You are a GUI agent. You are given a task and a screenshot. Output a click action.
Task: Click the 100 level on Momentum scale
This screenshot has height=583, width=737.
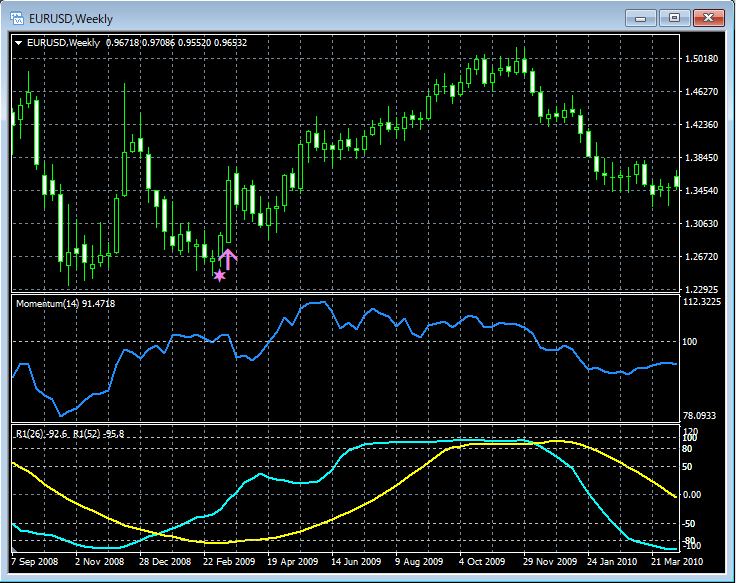(x=690, y=342)
